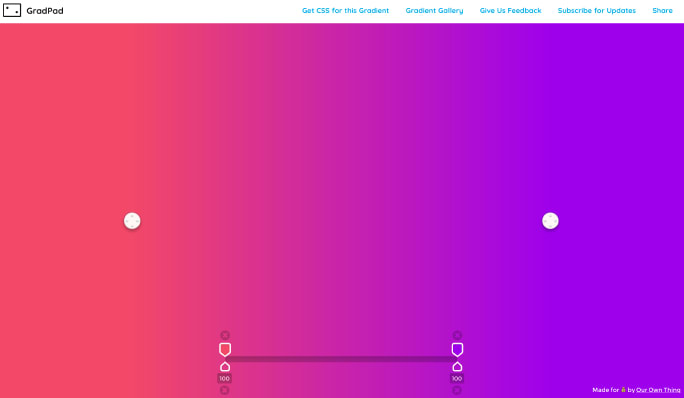Select the opacity marker under purple stop
The width and height of the screenshot is (684, 398).
click(457, 367)
